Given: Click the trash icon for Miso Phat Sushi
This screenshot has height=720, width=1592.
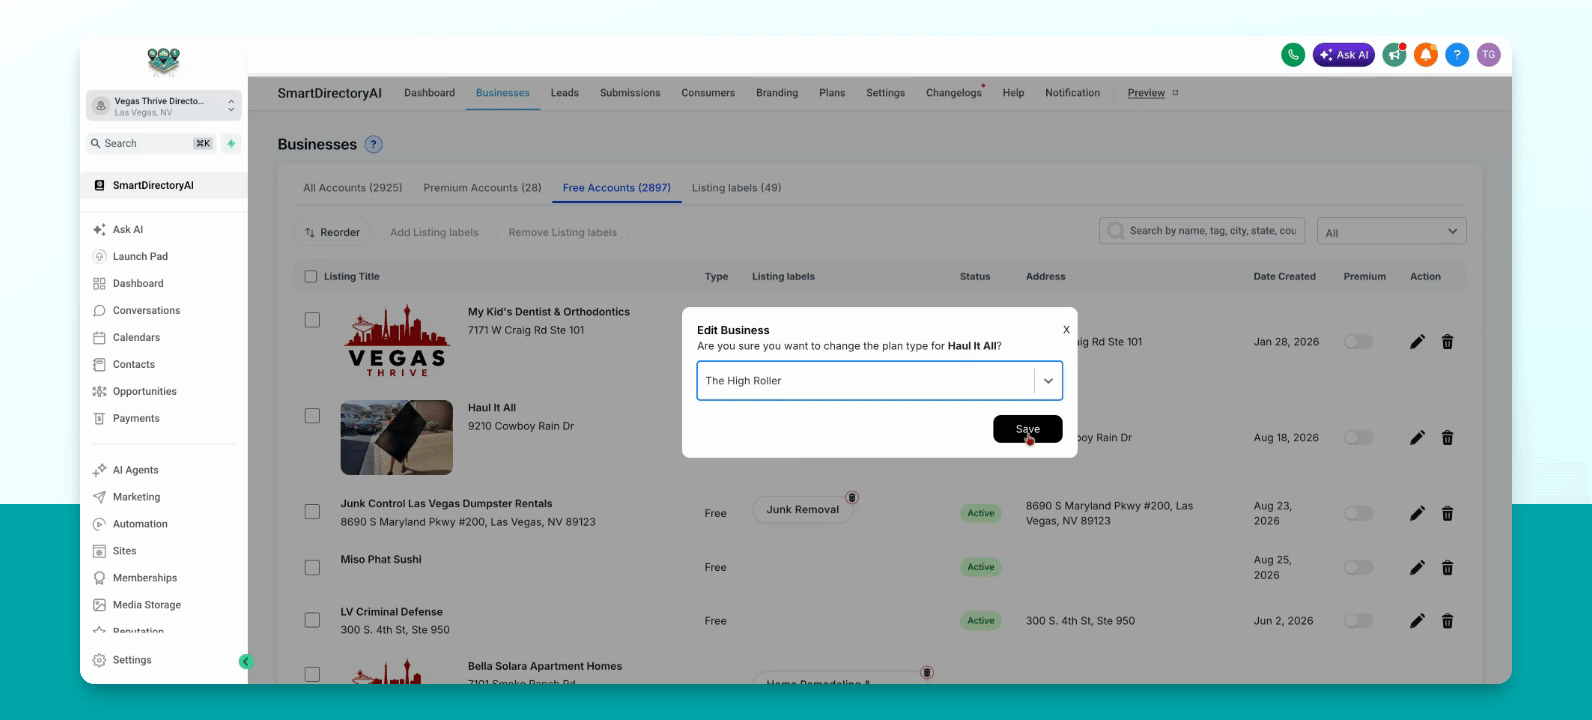Looking at the screenshot, I should pos(1447,567).
